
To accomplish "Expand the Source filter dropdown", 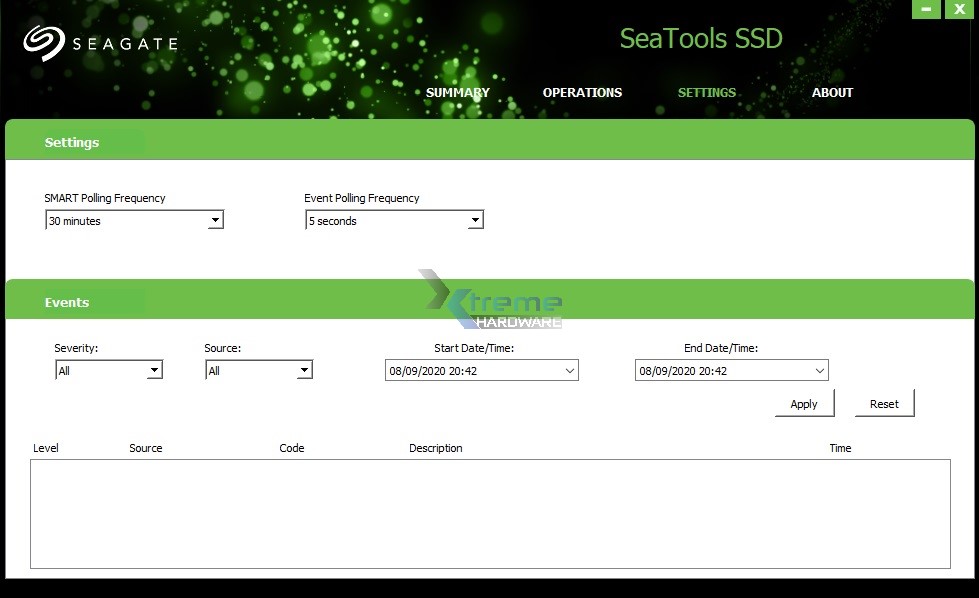I will pos(305,370).
